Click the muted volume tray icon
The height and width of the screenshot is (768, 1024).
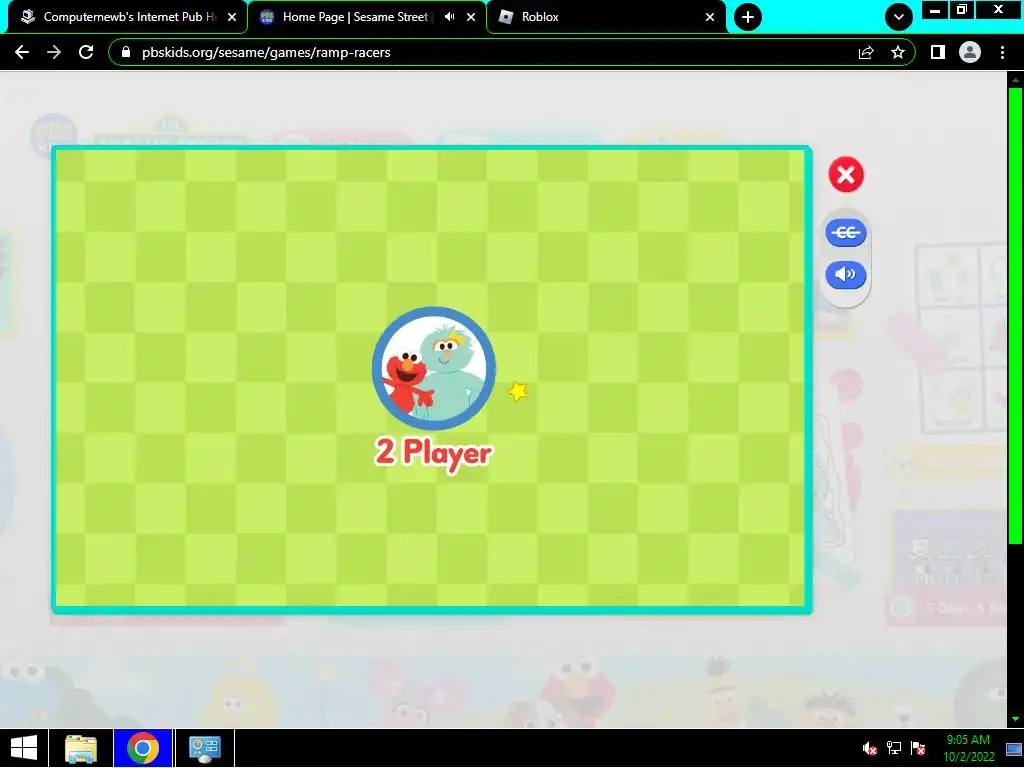869,748
